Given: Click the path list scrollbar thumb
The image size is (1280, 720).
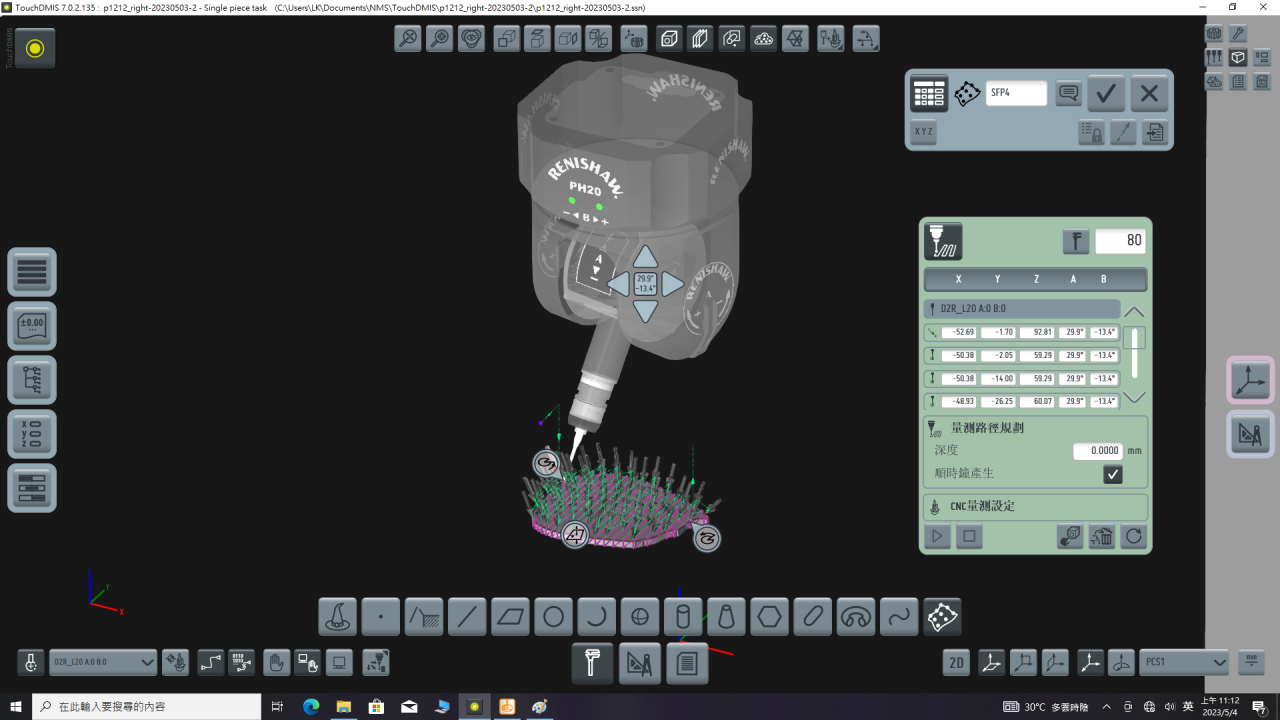Looking at the screenshot, I should click(1136, 338).
